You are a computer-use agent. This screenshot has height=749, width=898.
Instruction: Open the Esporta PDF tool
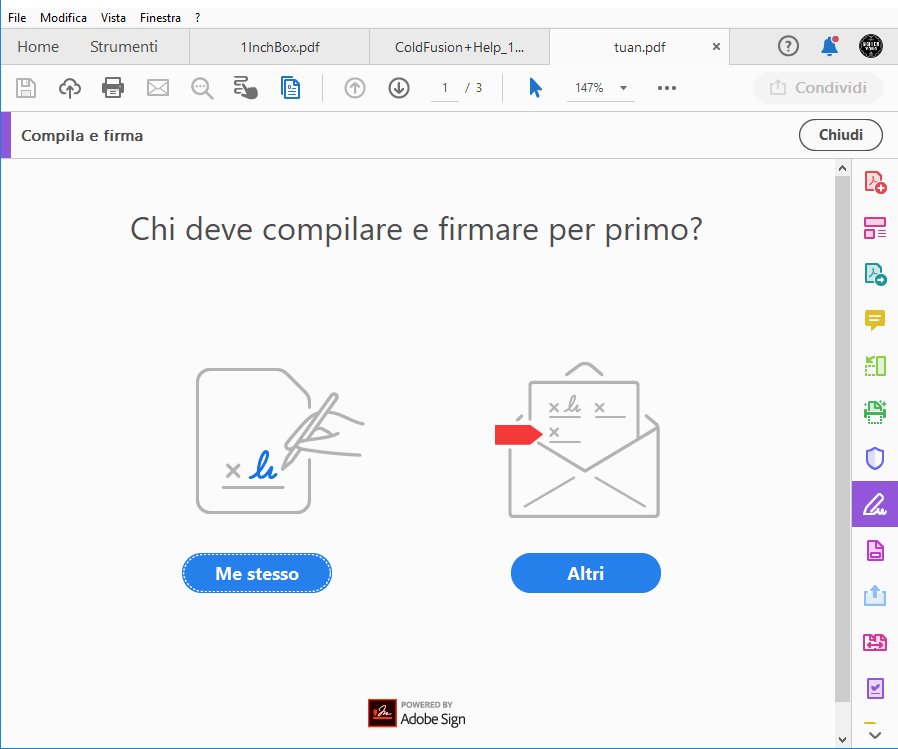pos(874,273)
